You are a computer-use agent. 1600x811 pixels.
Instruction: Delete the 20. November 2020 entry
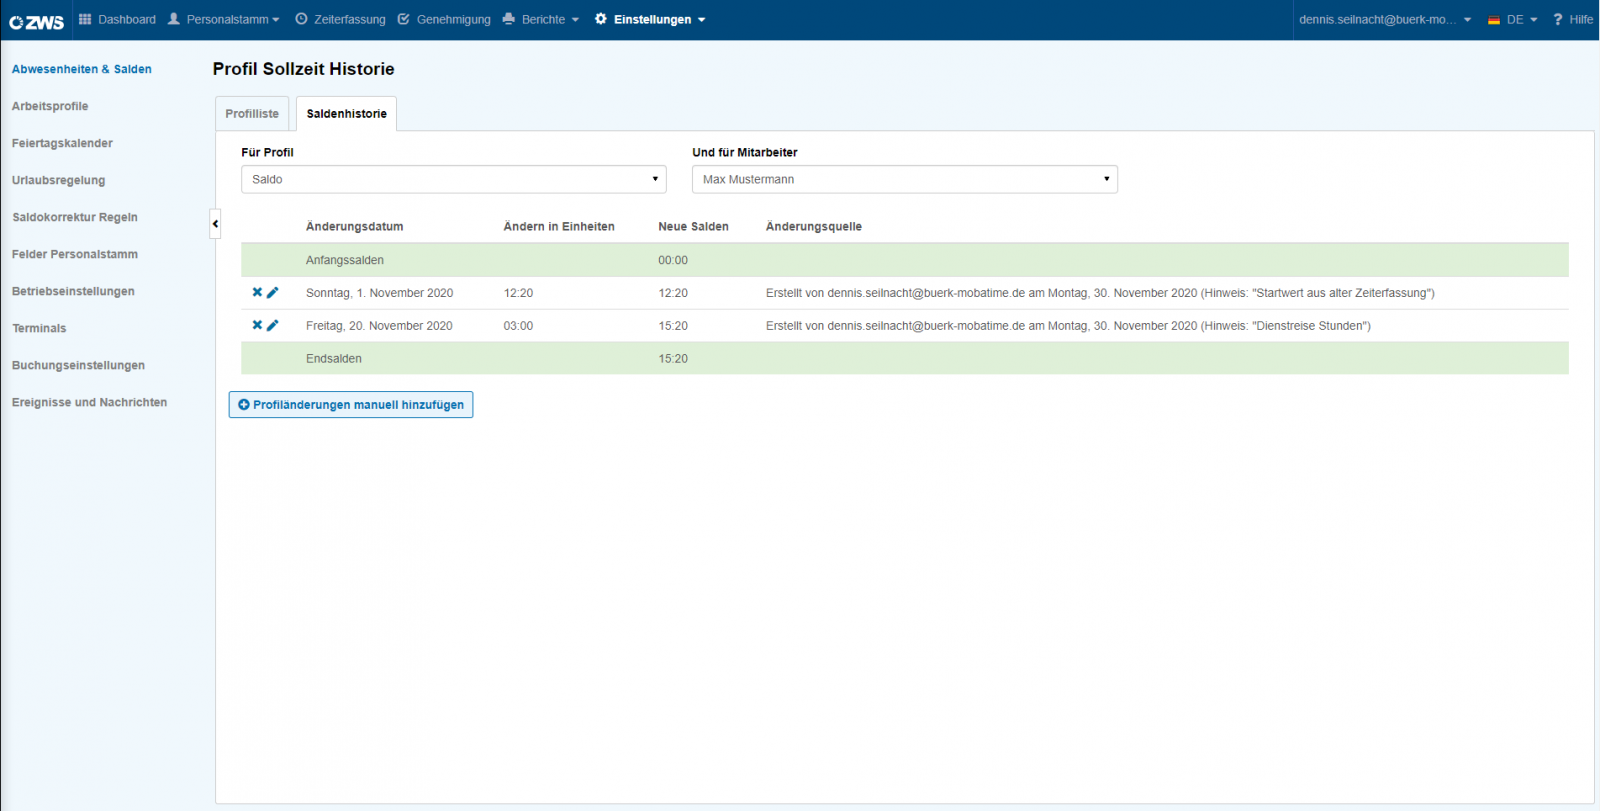(257, 325)
